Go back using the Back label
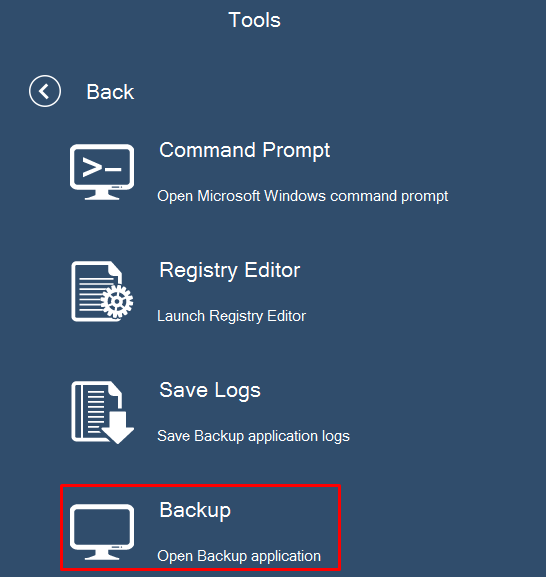Image resolution: width=546 pixels, height=577 pixels. coord(110,91)
